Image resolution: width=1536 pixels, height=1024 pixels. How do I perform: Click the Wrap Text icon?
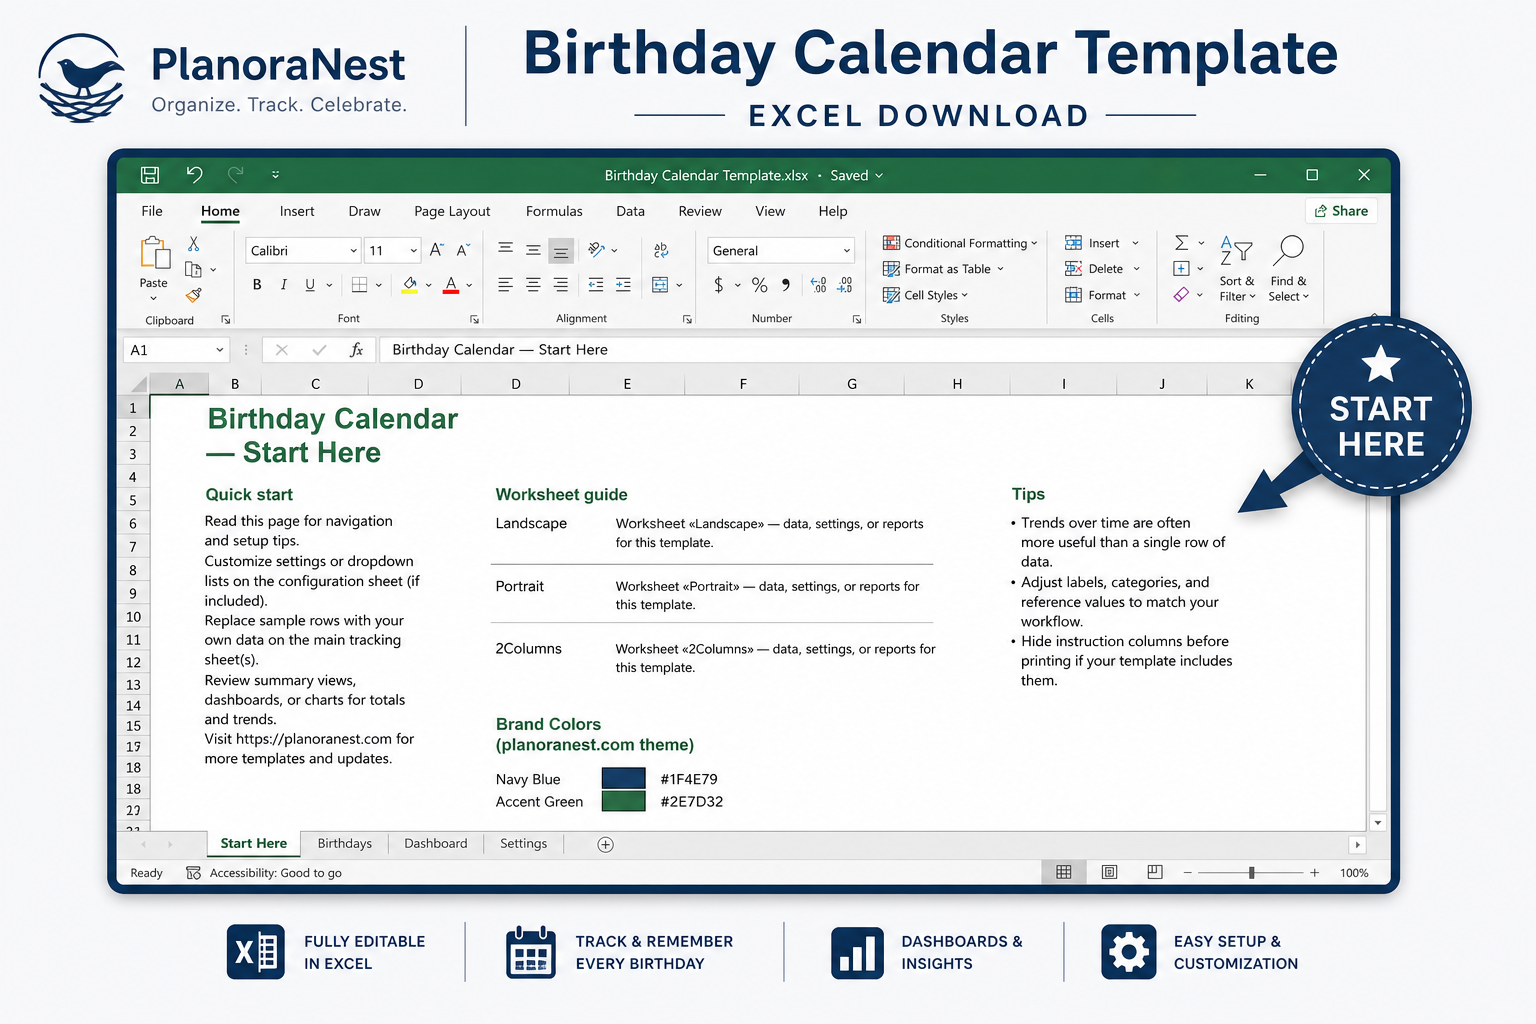tap(661, 250)
